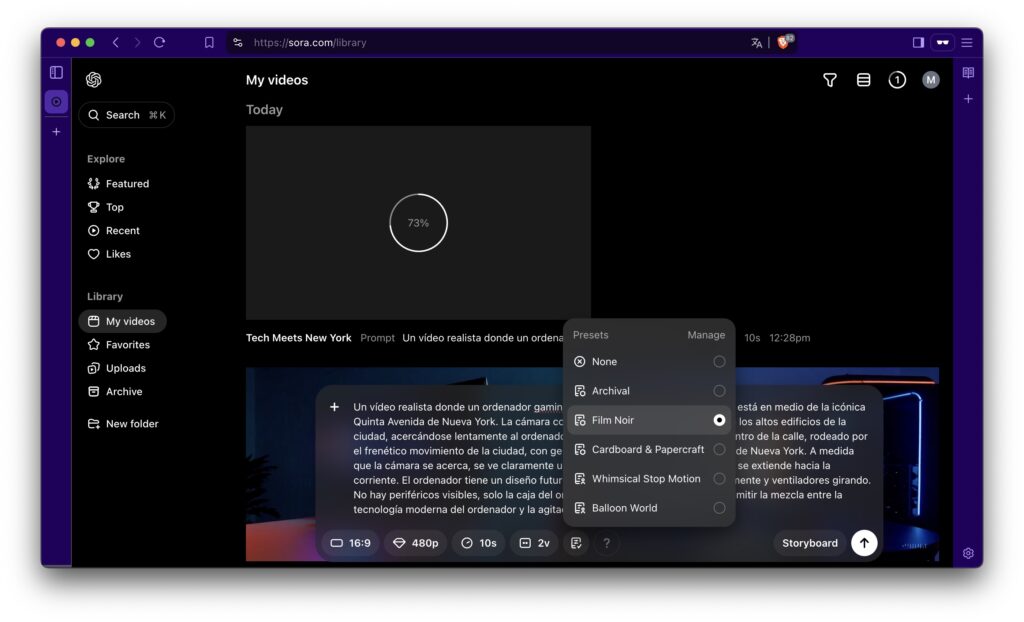Select the Archival preset radio button
This screenshot has width=1024, height=622.
tap(719, 391)
